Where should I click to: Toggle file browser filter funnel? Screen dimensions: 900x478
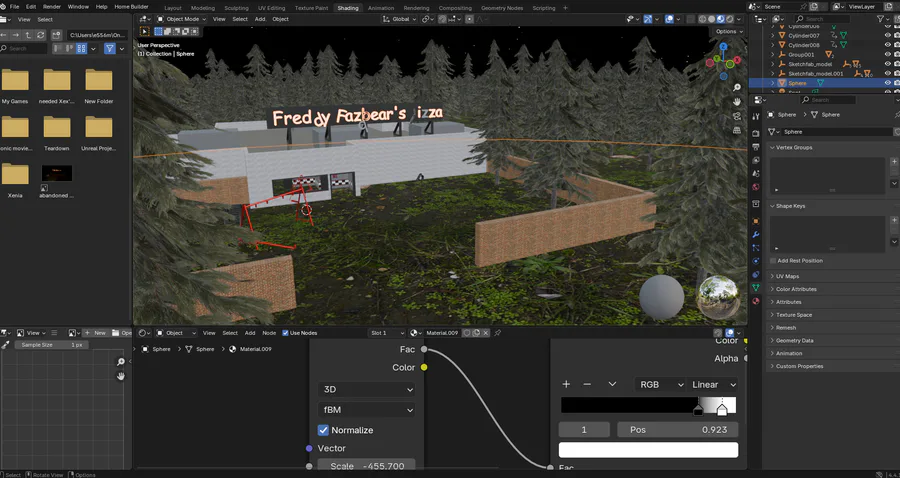click(109, 49)
